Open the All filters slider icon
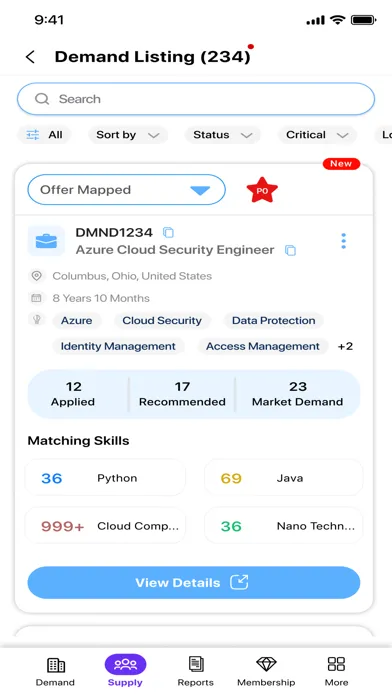The height and width of the screenshot is (696, 392). coord(33,135)
